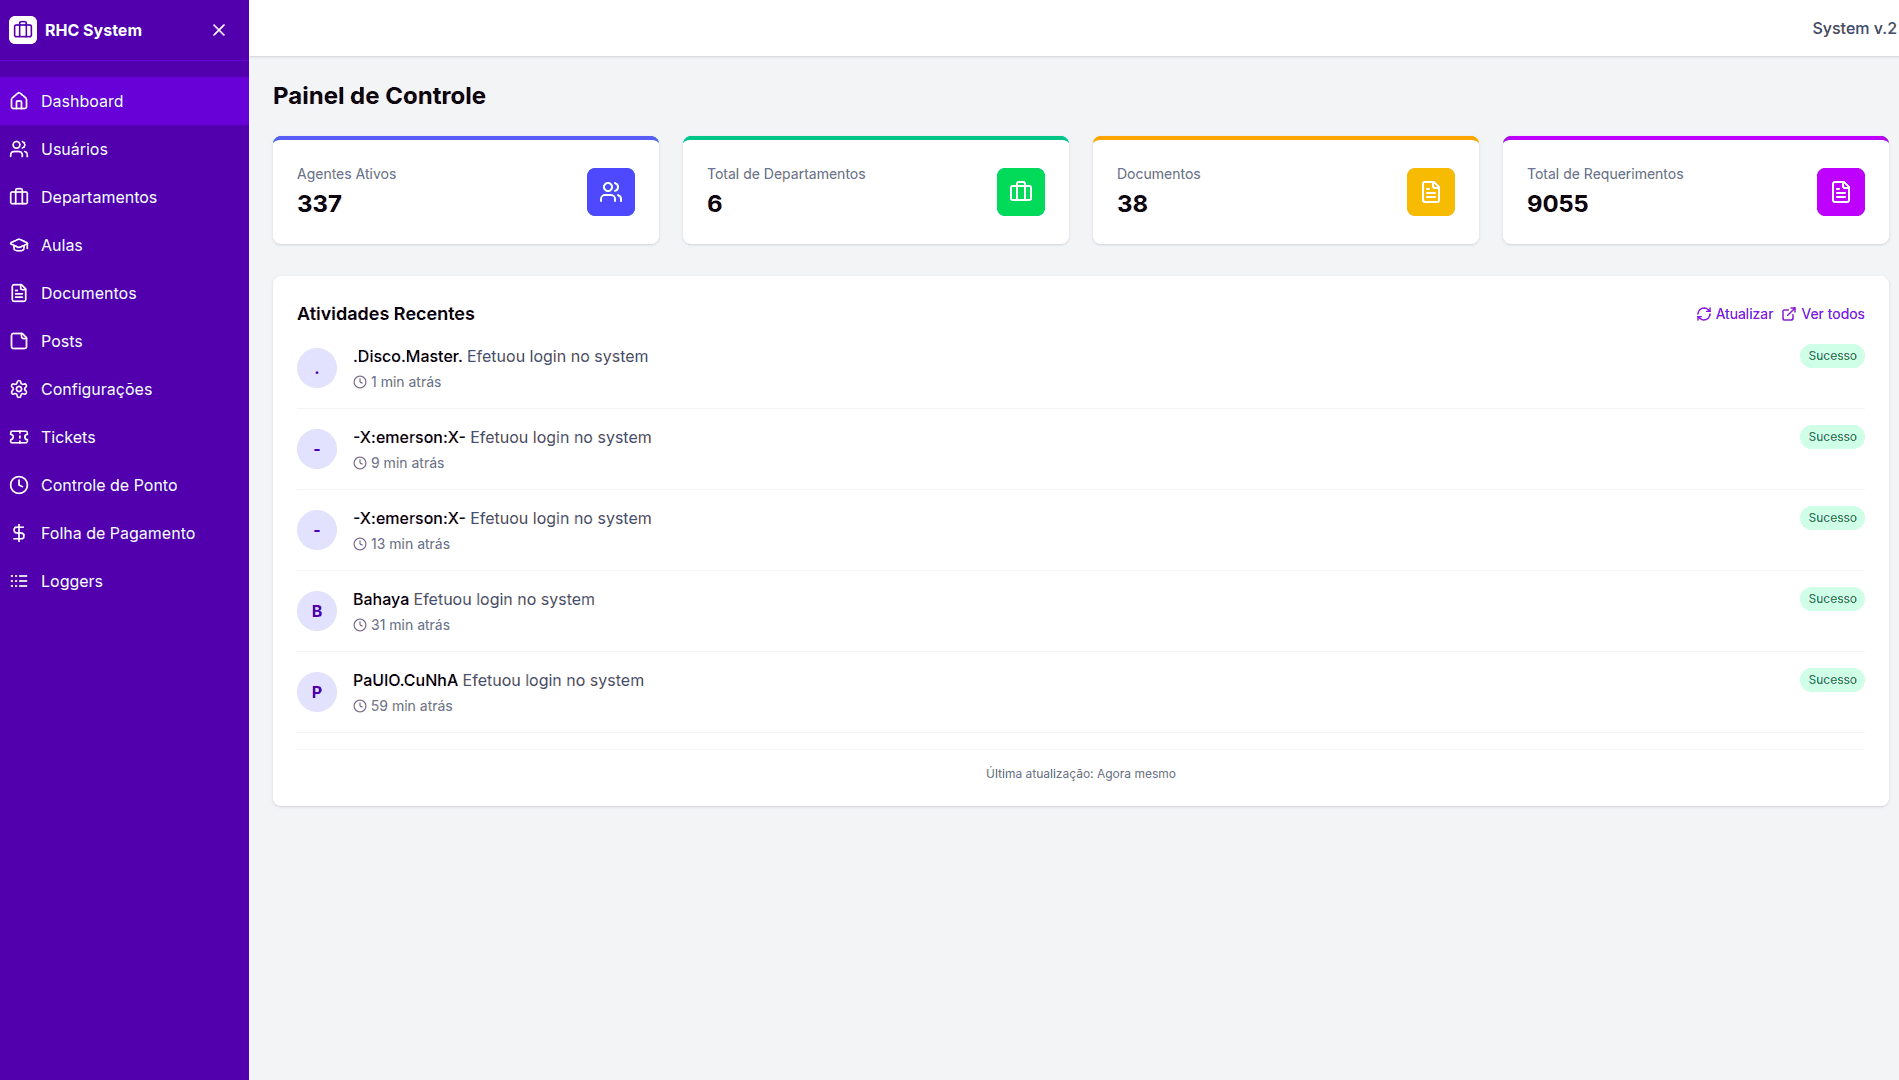Screen dimensions: 1899x1080
Task: Go to Departamentos in the sidebar
Action: click(x=98, y=197)
